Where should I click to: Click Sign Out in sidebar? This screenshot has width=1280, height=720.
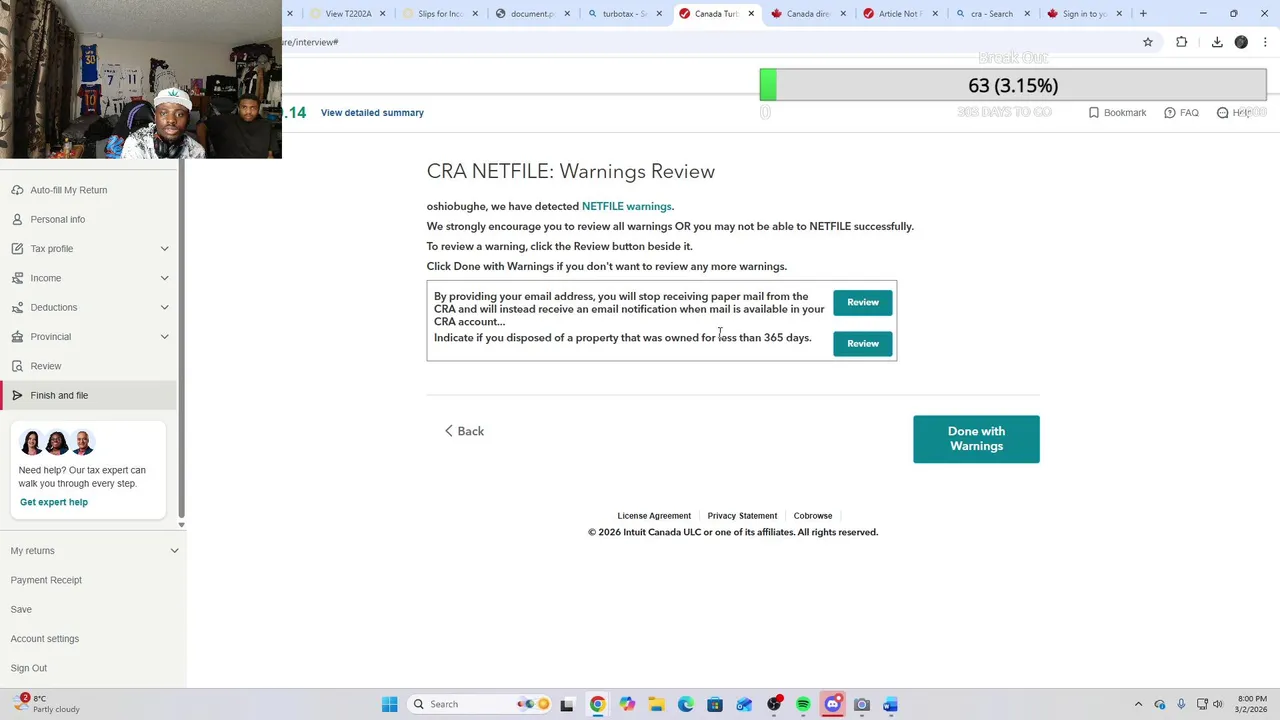(x=29, y=668)
